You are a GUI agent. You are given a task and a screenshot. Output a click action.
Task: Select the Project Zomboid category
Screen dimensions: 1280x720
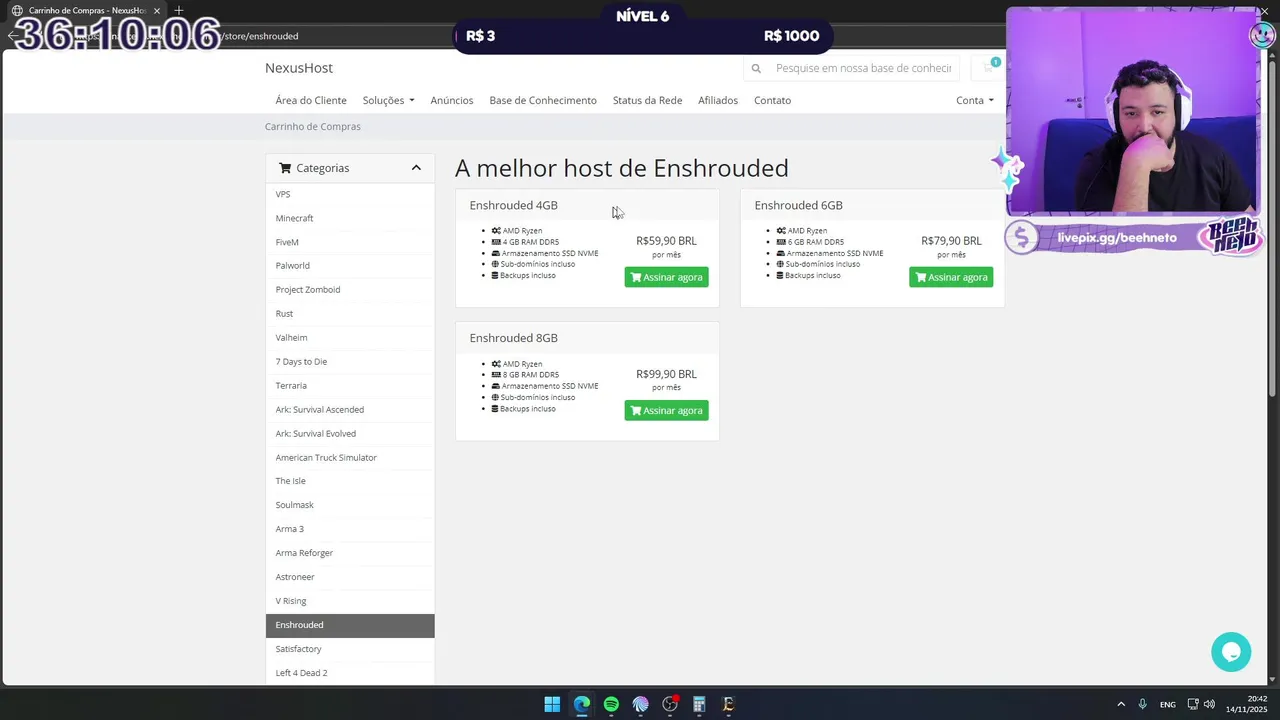tap(350, 290)
